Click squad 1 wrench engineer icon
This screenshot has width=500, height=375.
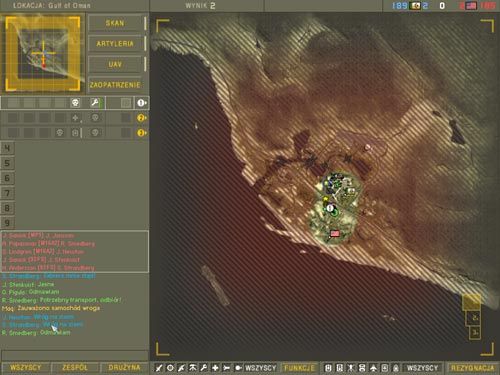click(95, 103)
